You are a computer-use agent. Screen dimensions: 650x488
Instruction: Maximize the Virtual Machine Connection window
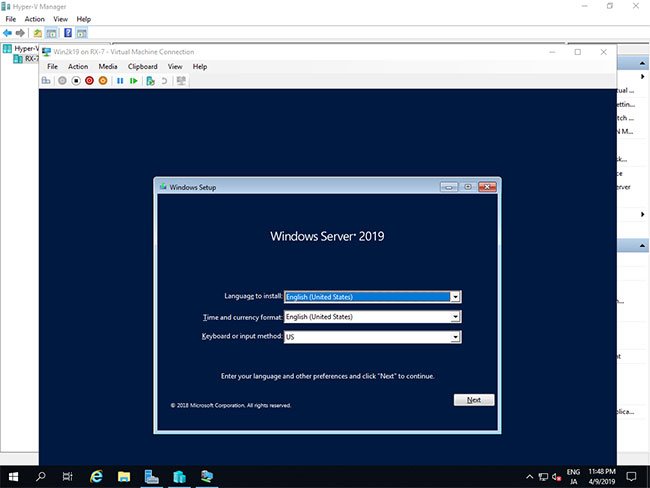[x=577, y=52]
